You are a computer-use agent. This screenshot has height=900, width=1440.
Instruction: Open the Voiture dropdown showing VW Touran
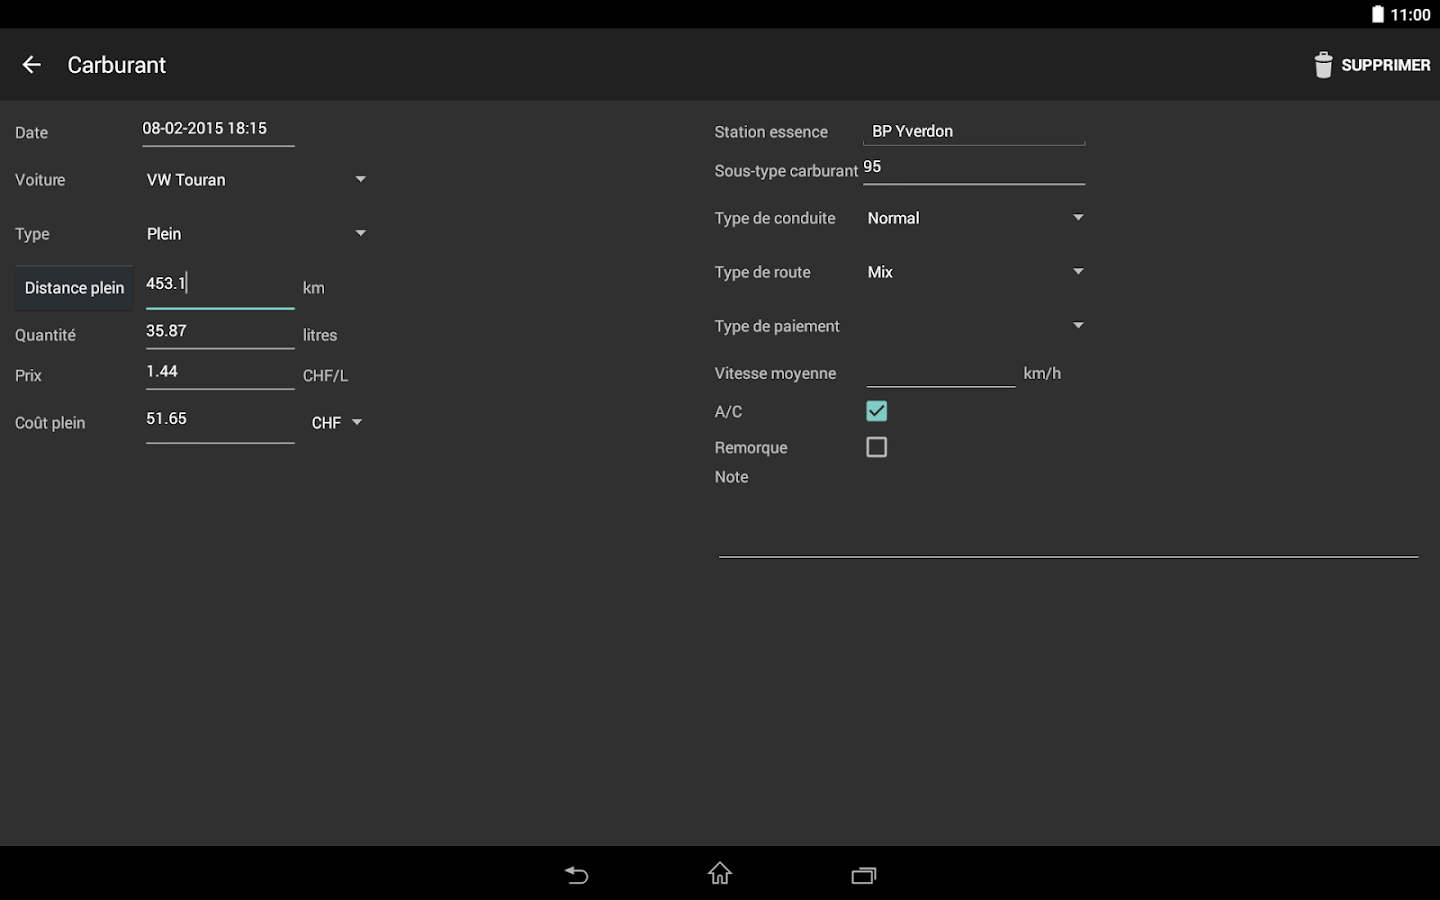(256, 180)
